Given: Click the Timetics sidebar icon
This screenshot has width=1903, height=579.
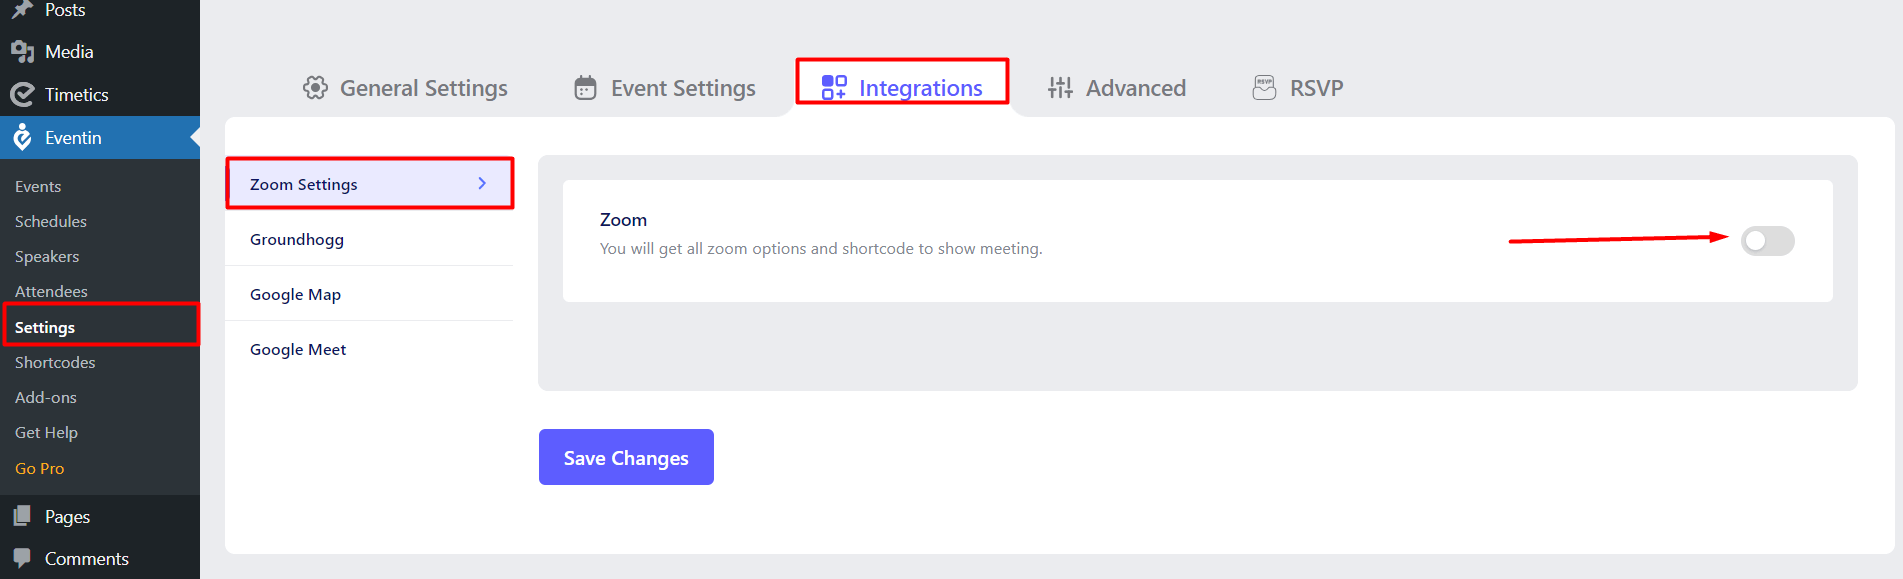Looking at the screenshot, I should click(x=22, y=94).
